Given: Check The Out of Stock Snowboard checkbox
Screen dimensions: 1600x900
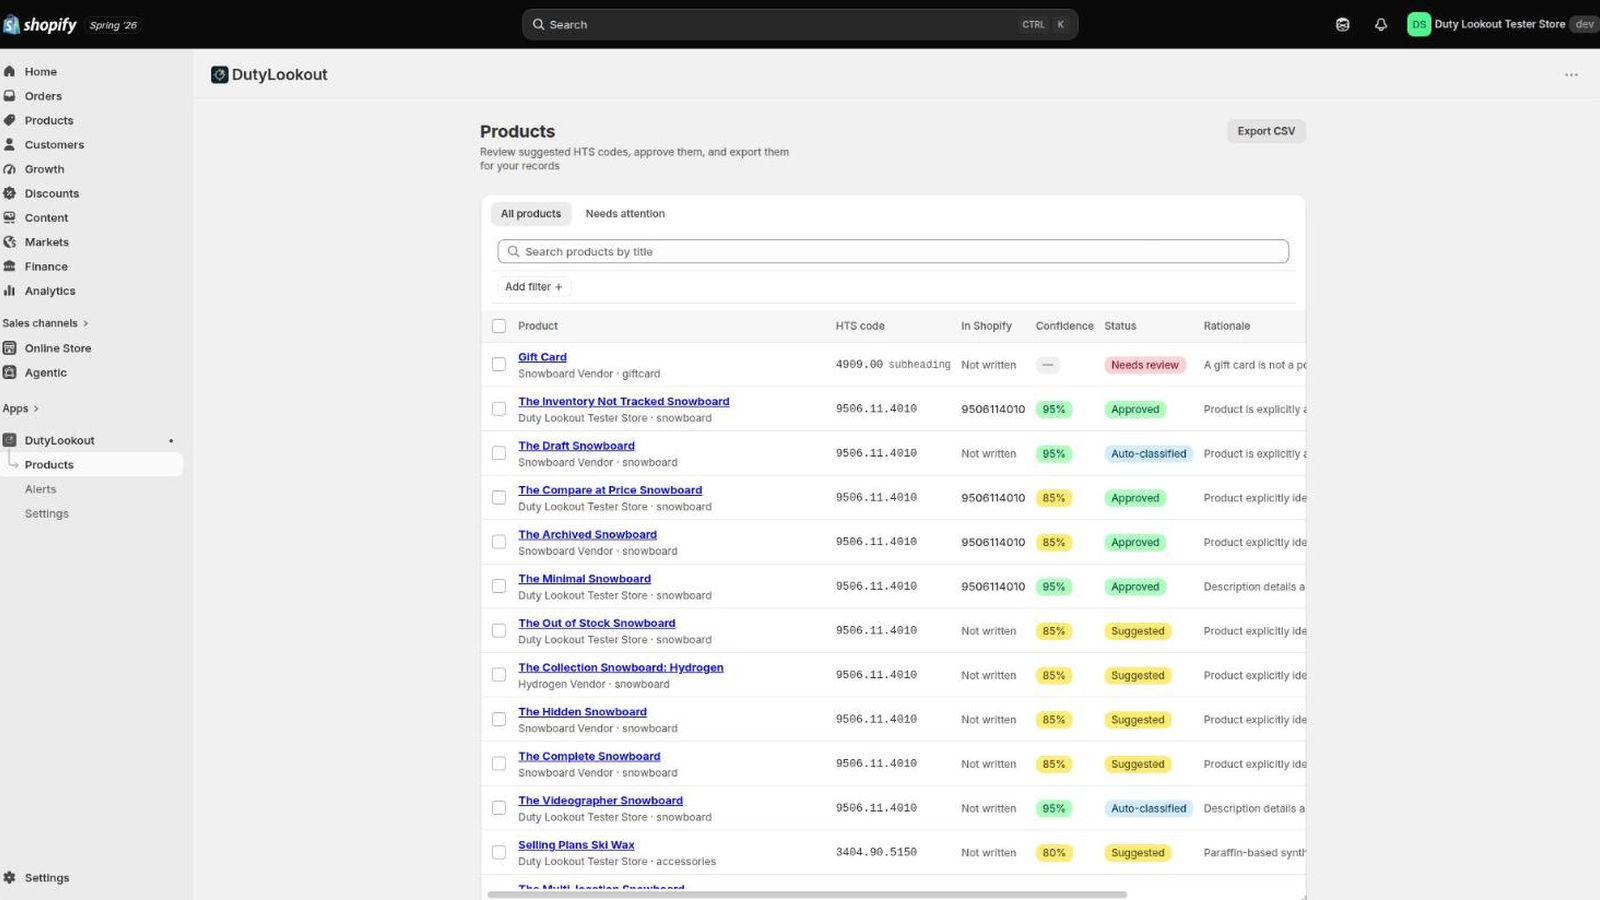Looking at the screenshot, I should click(x=499, y=630).
